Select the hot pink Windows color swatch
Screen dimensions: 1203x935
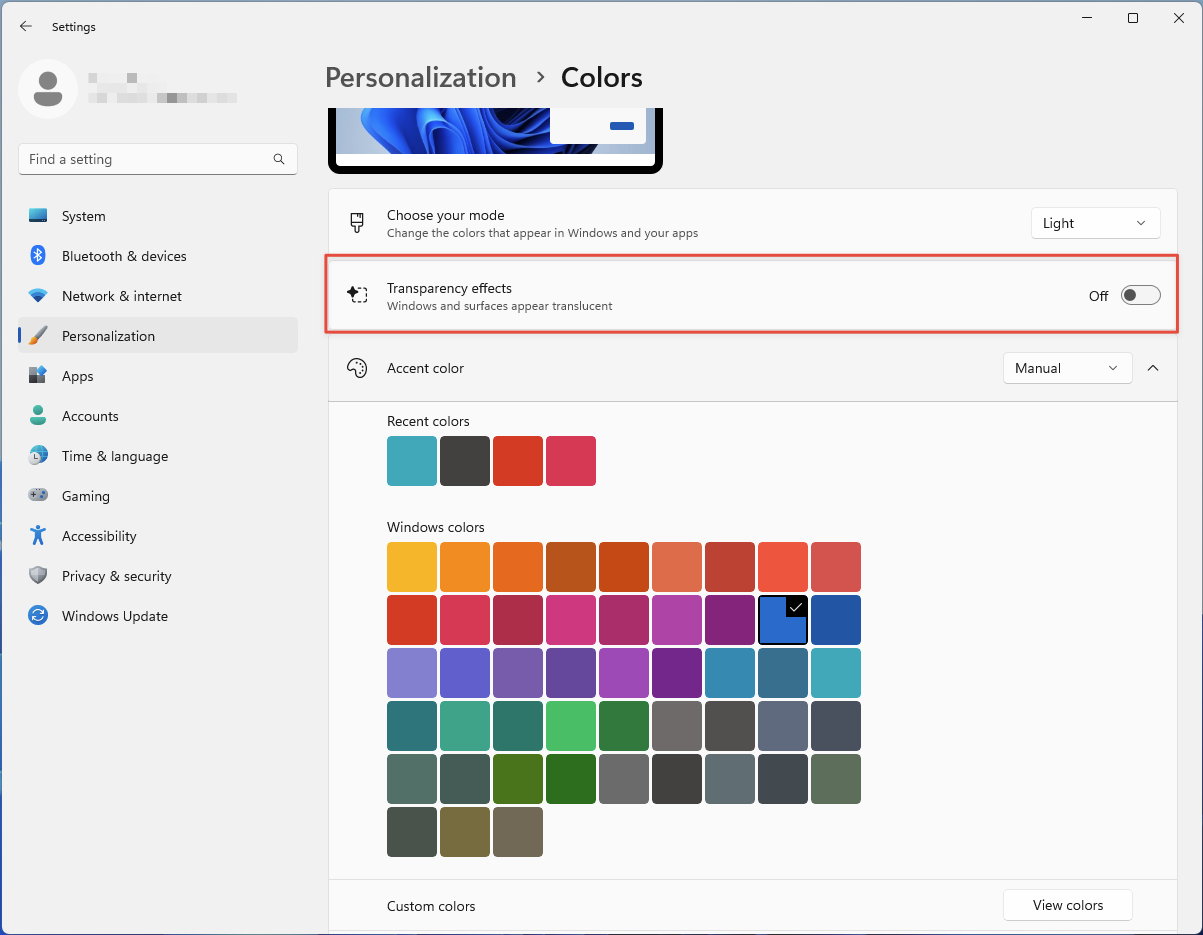point(571,620)
